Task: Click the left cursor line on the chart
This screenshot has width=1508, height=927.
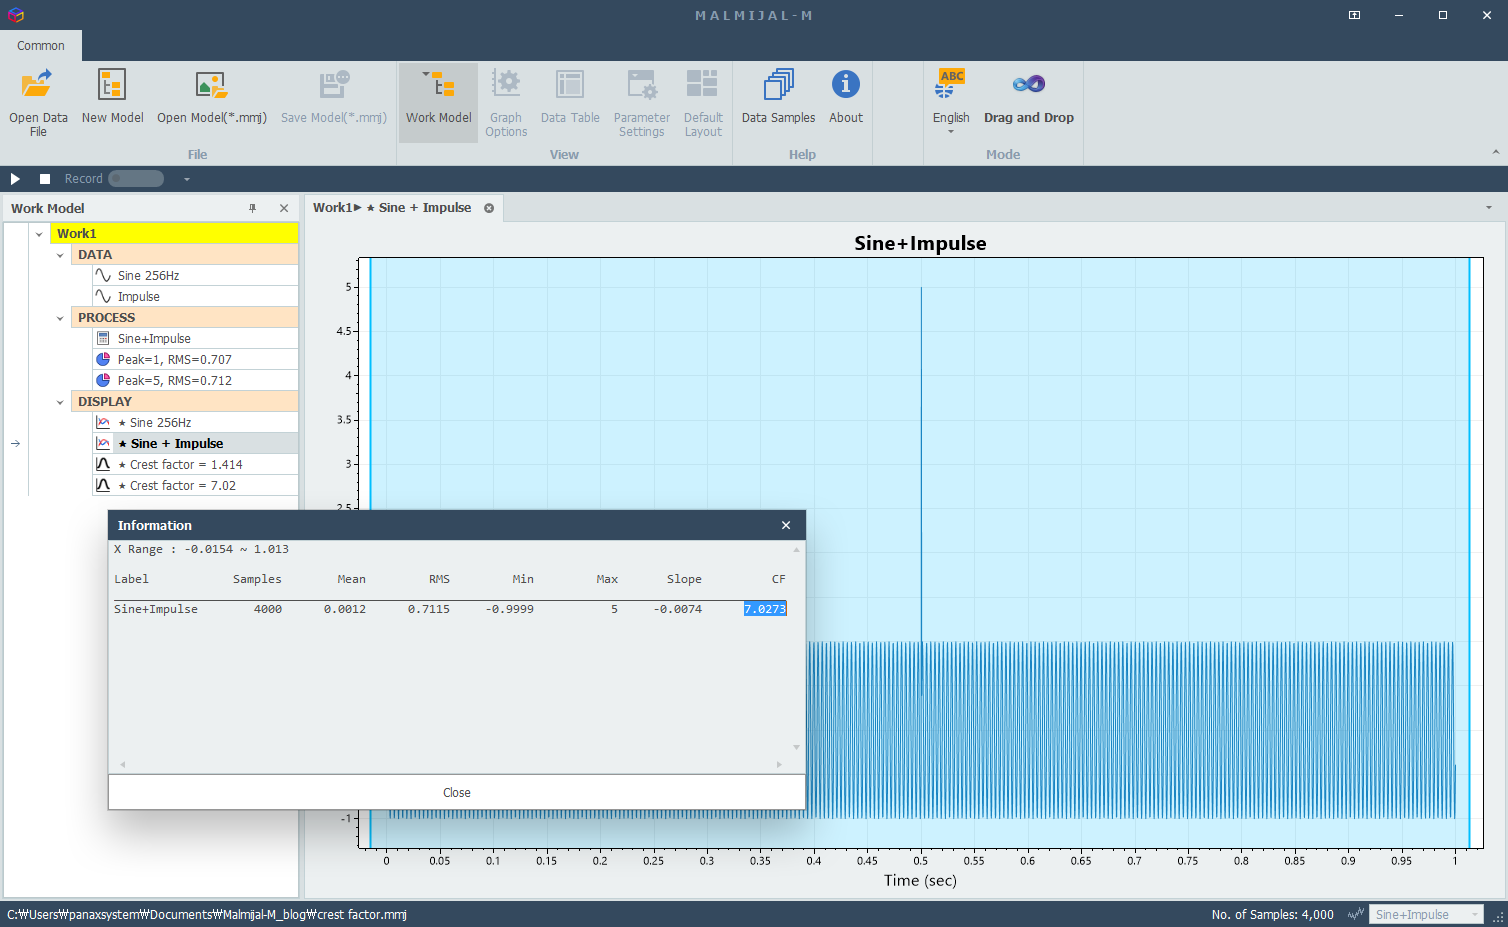Action: pos(370,385)
